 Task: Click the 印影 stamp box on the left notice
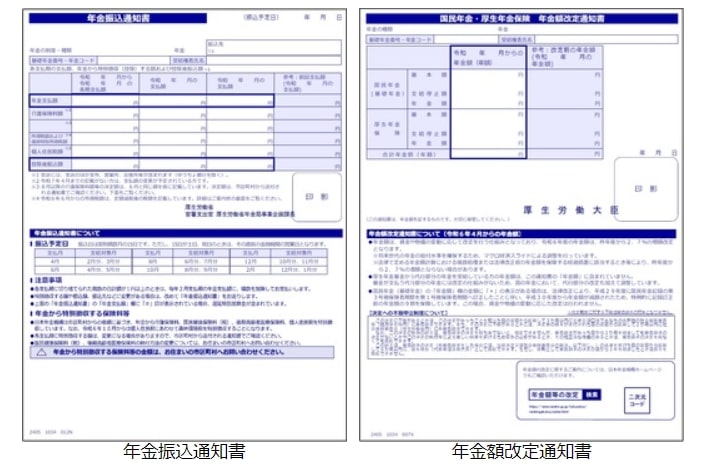coord(317,197)
